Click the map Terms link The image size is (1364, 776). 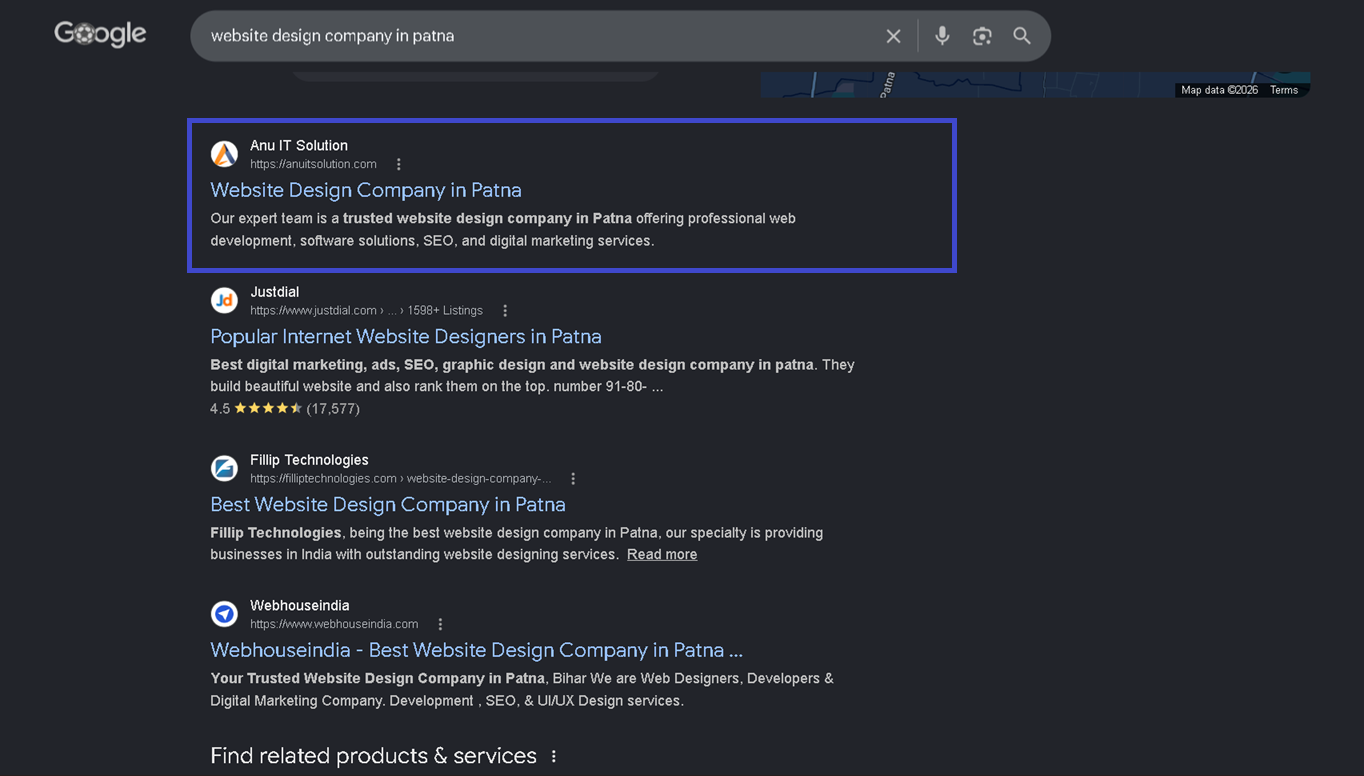pyautogui.click(x=1284, y=90)
